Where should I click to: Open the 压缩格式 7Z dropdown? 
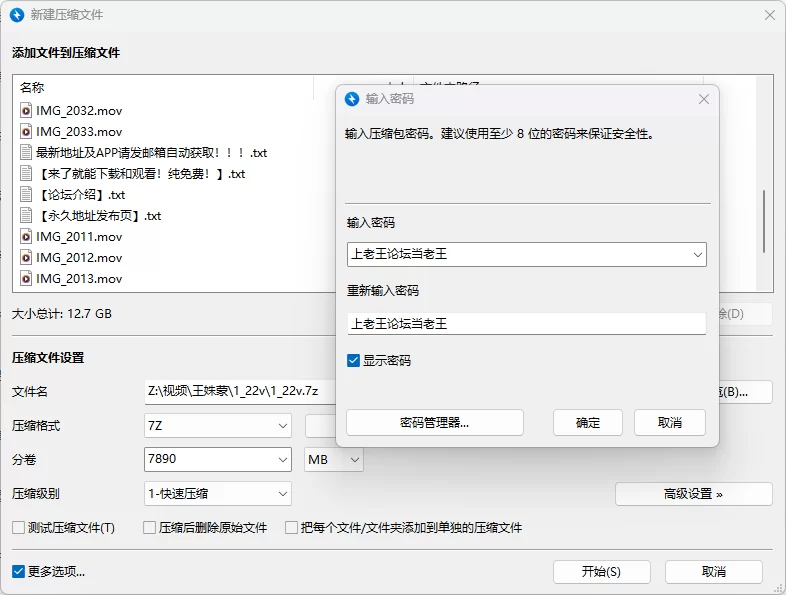282,426
